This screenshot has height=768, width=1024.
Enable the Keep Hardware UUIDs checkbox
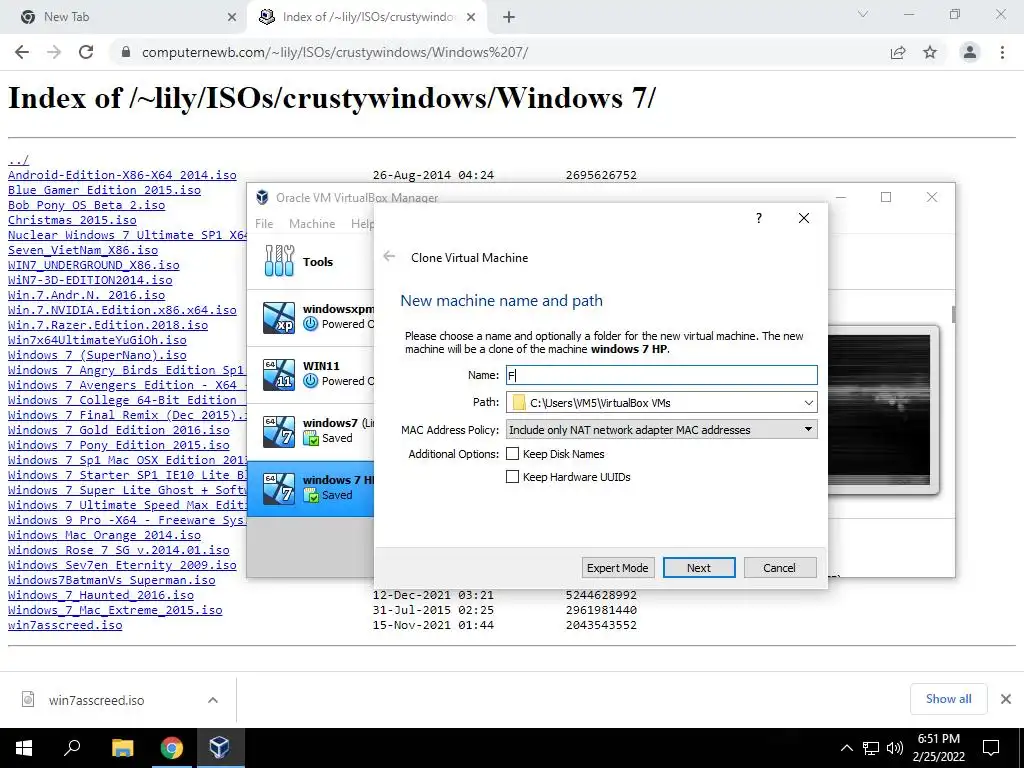513,477
